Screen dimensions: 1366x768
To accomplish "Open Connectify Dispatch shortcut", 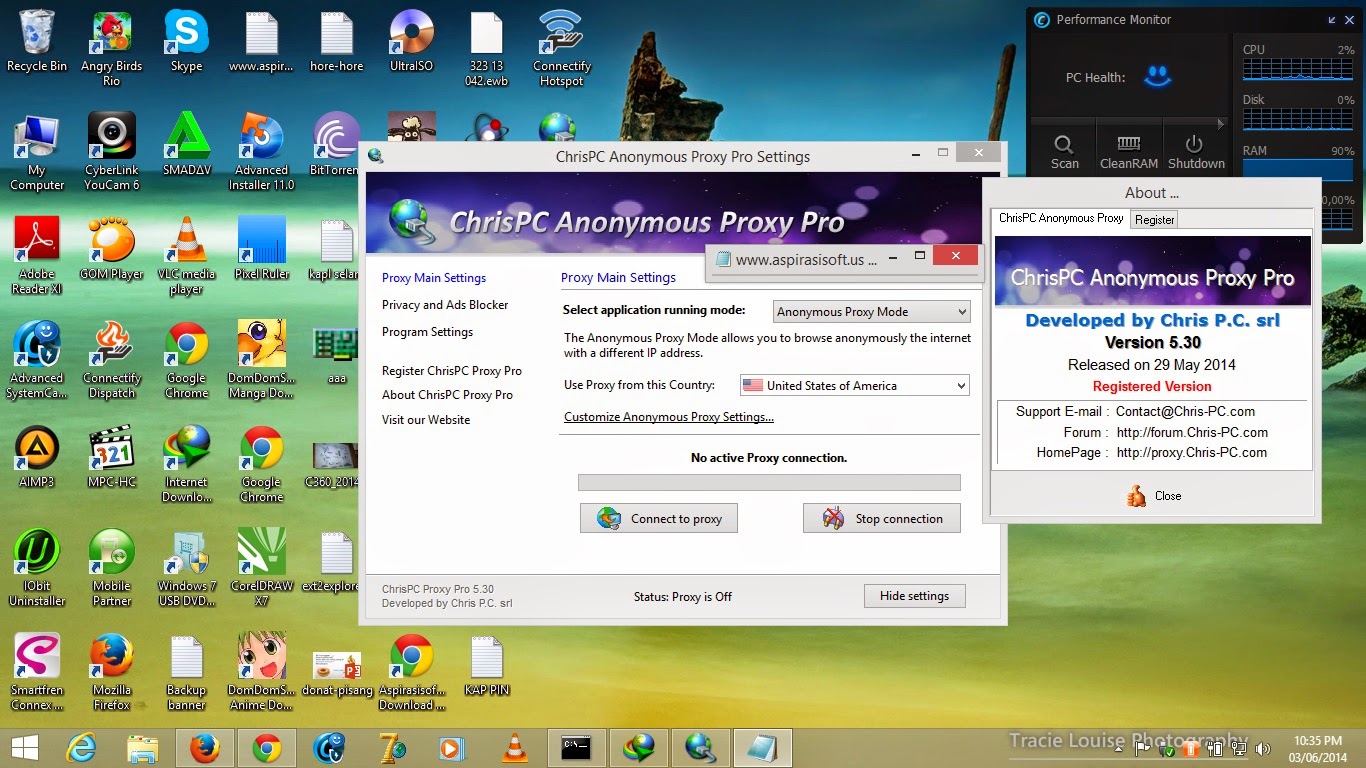I will [111, 361].
